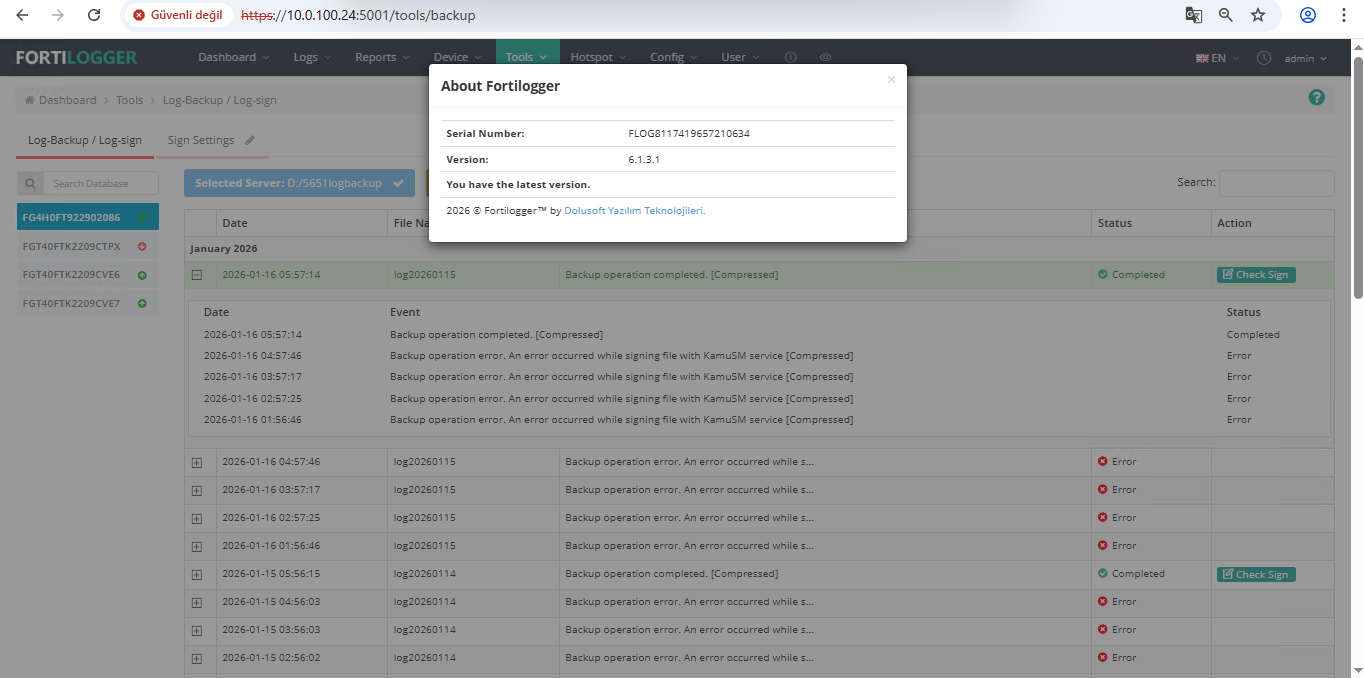The height and width of the screenshot is (678, 1364).
Task: Bookmark page with the star icon
Action: (1258, 15)
